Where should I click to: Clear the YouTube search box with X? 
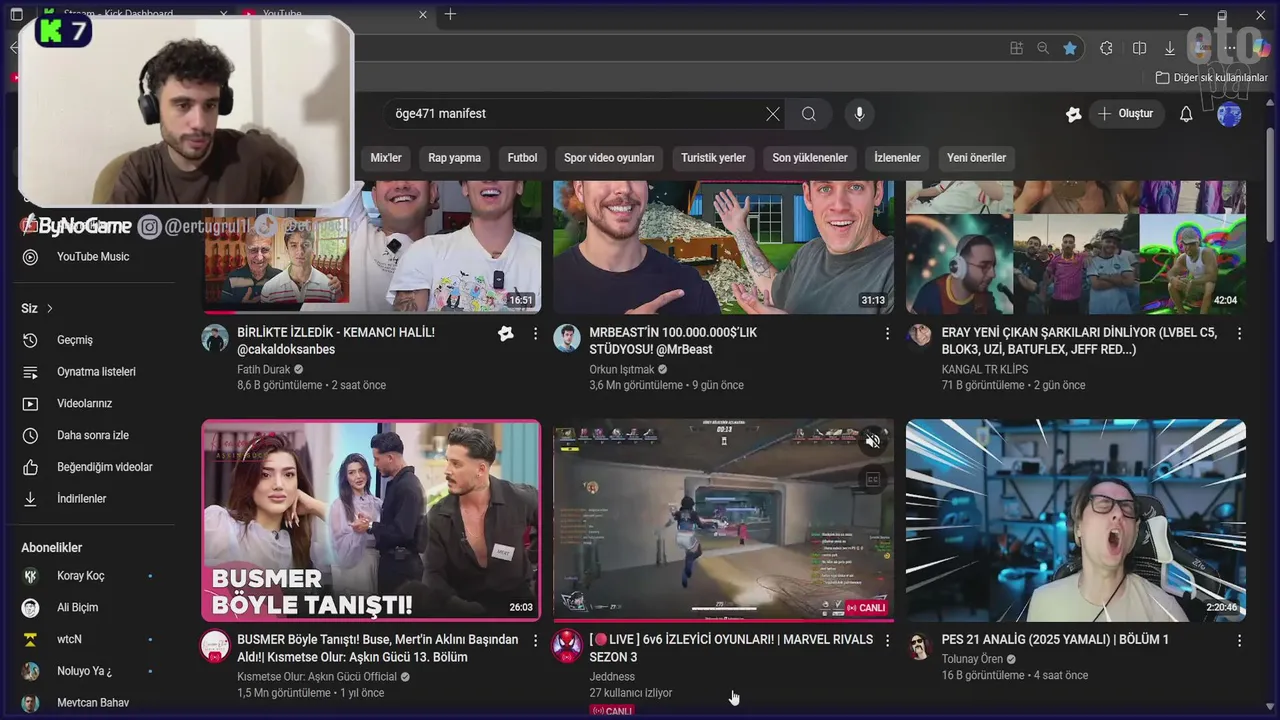click(773, 114)
